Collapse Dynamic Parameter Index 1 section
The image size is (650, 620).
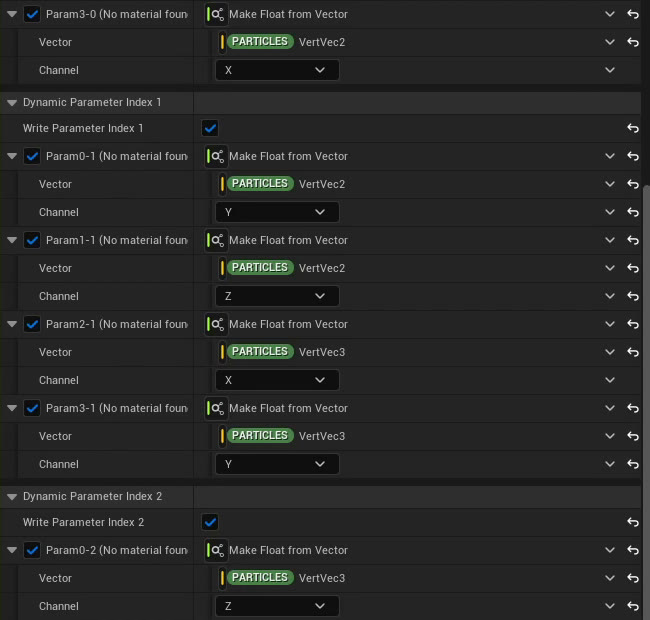click(12, 102)
